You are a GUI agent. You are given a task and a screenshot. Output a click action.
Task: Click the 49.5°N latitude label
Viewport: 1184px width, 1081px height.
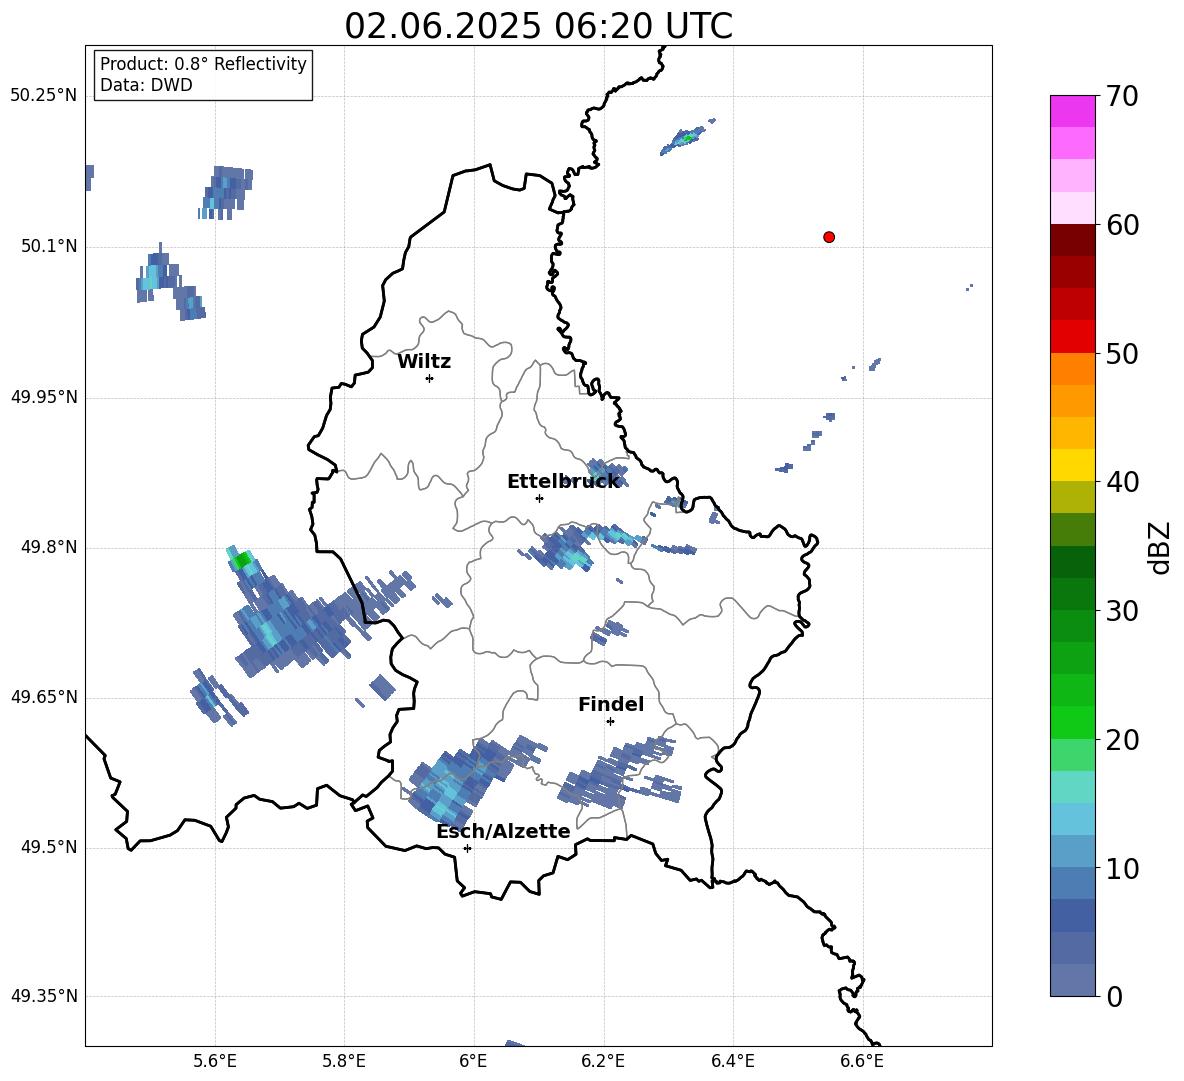pos(49,847)
